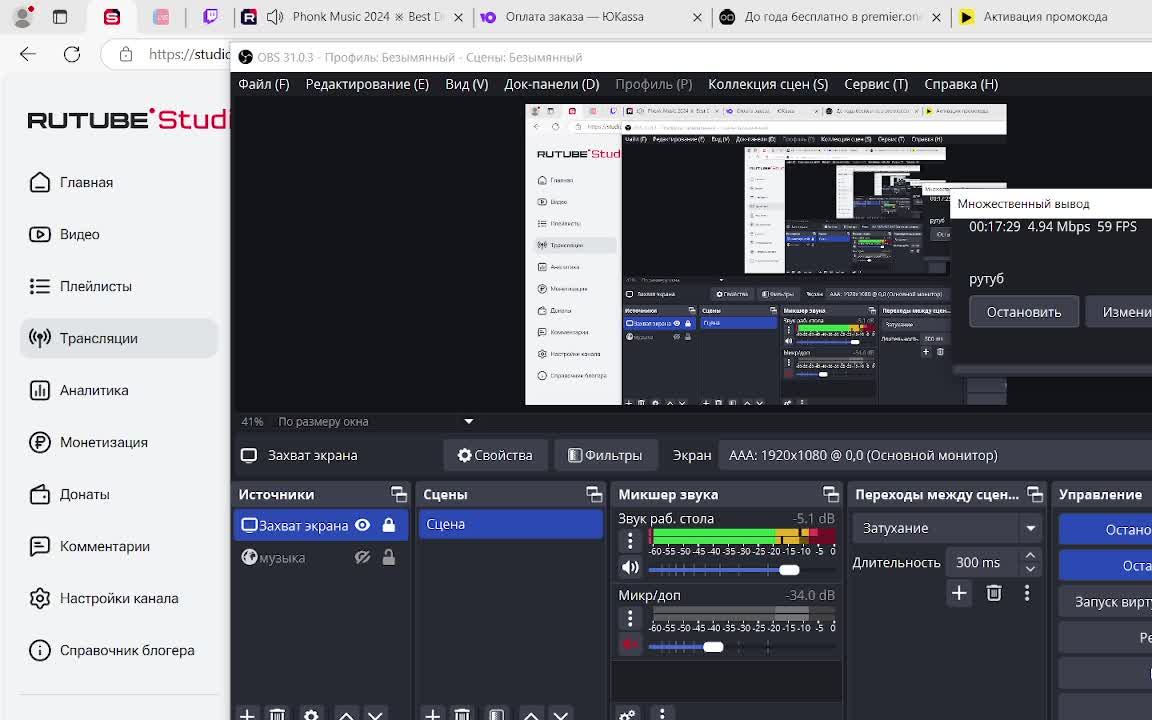Open OBS Справка menu
The image size is (1152, 720).
pos(961,84)
